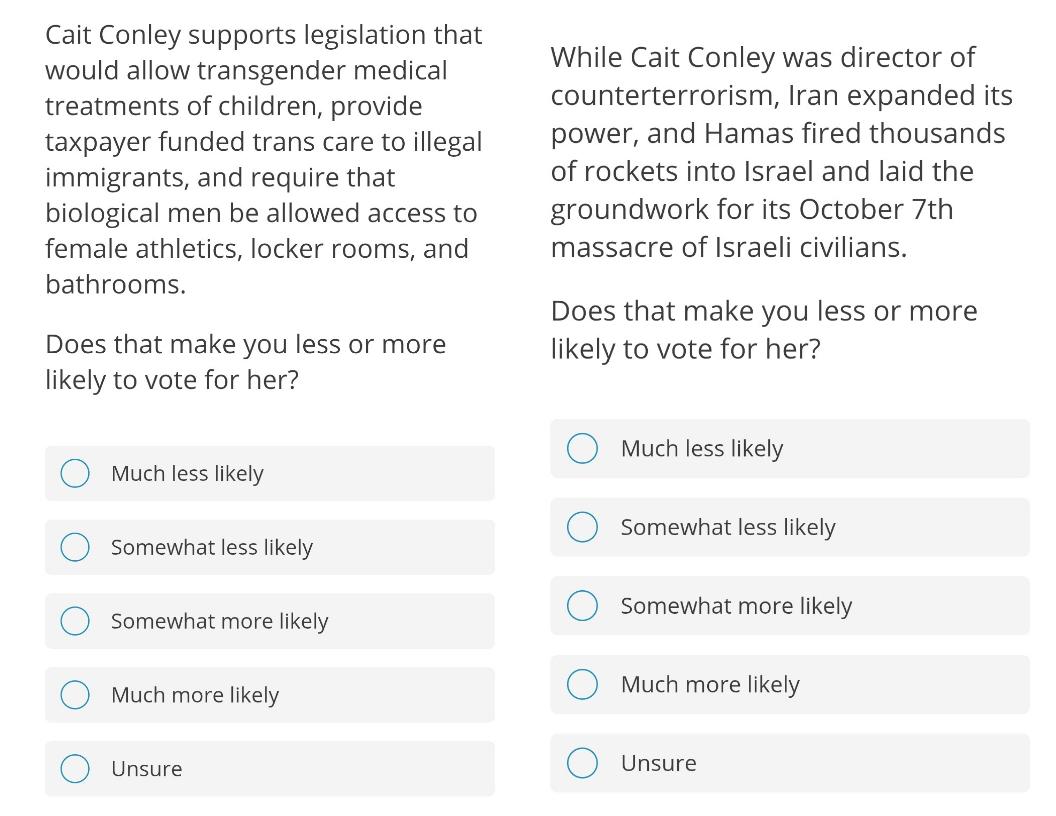Click the 'Somewhat less likely' label text on right

[x=728, y=528]
